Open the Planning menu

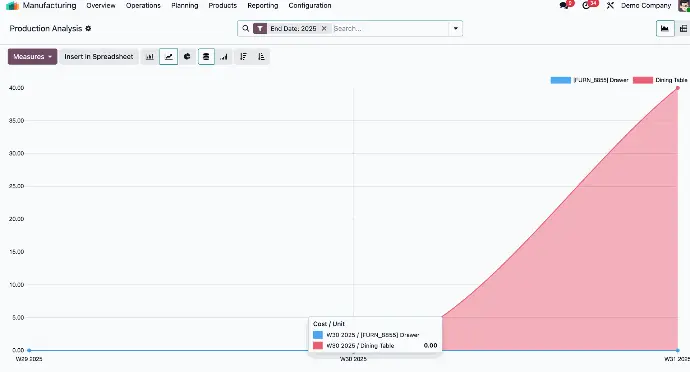coord(184,6)
